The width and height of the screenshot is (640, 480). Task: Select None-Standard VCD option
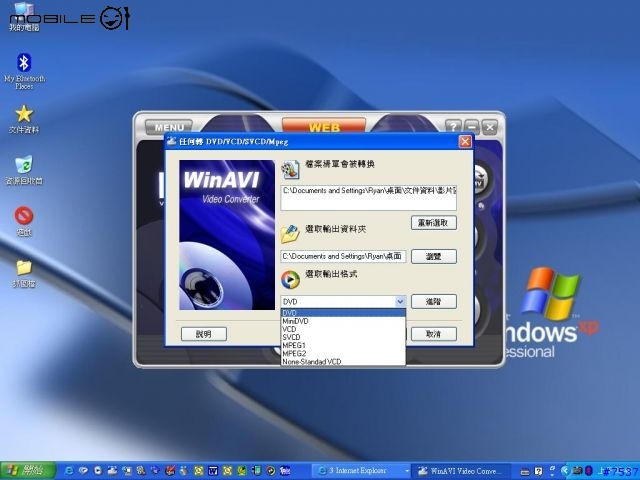coord(343,362)
